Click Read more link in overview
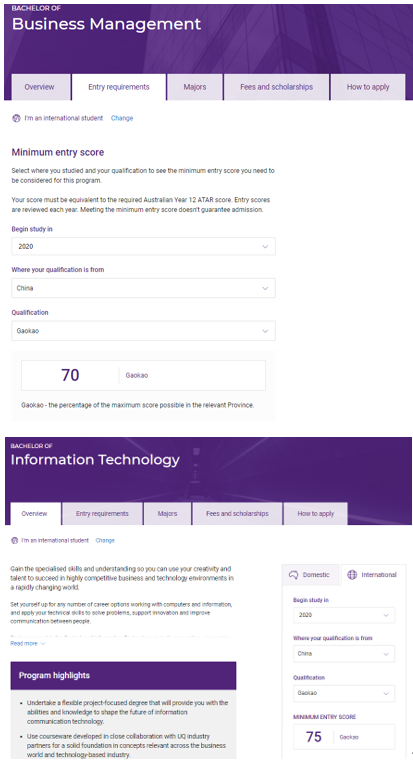 24,644
